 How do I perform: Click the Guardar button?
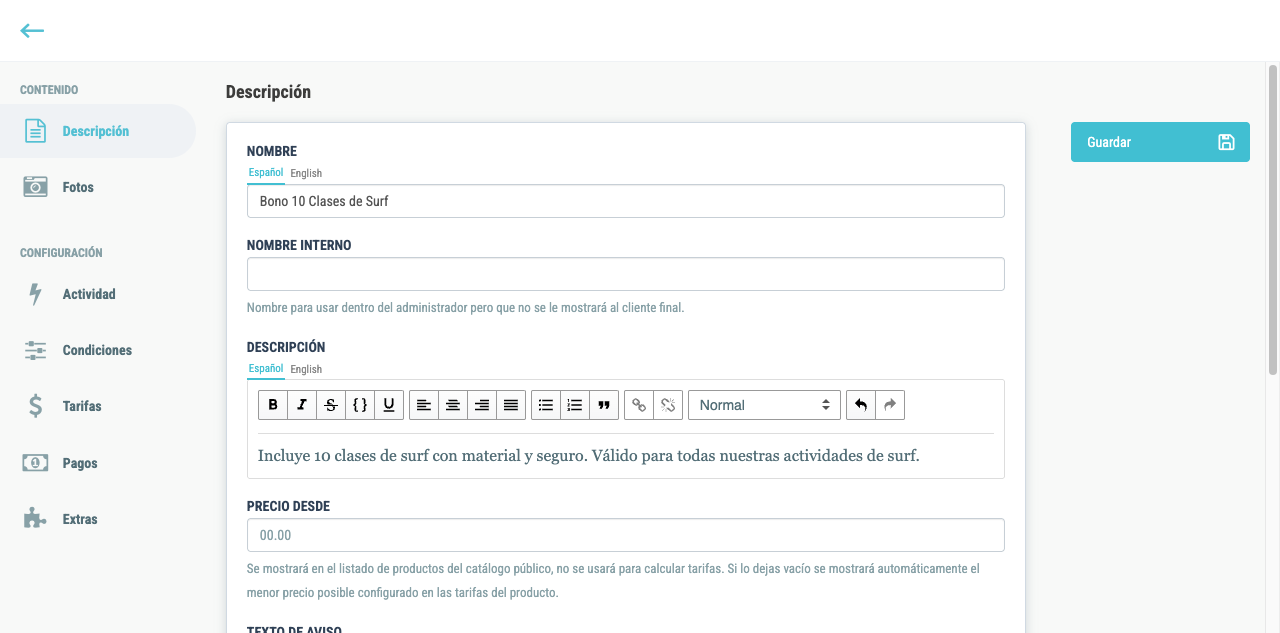pyautogui.click(x=1160, y=142)
